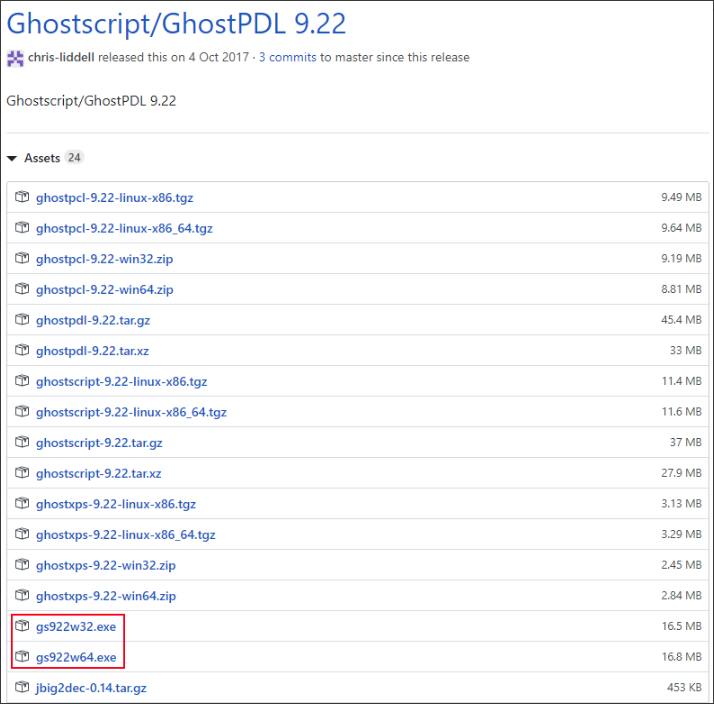The image size is (714, 704).
Task: Click the package icon beside gs922w64.exe
Action: pyautogui.click(x=22, y=657)
